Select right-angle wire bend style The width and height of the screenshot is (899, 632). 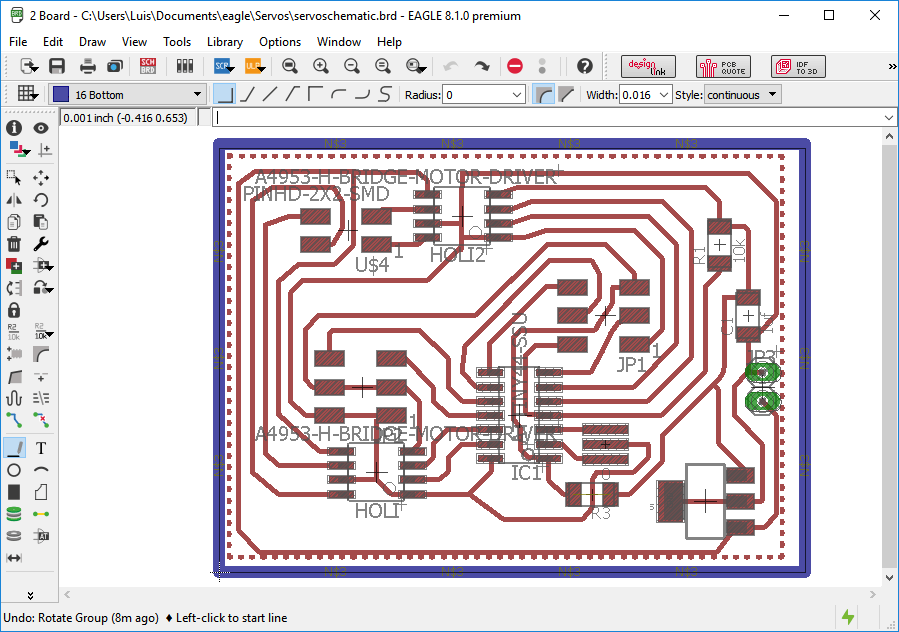(x=225, y=95)
